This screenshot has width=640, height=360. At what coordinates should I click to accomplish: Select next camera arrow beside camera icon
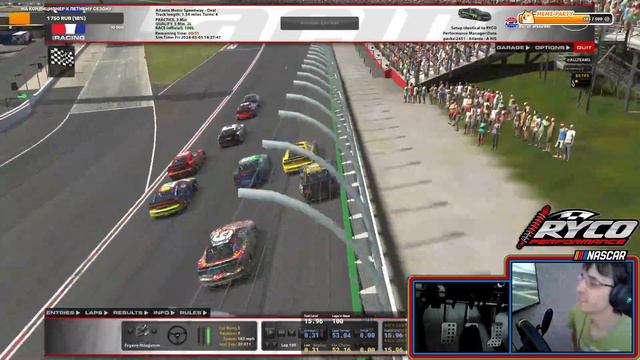[x=154, y=331]
